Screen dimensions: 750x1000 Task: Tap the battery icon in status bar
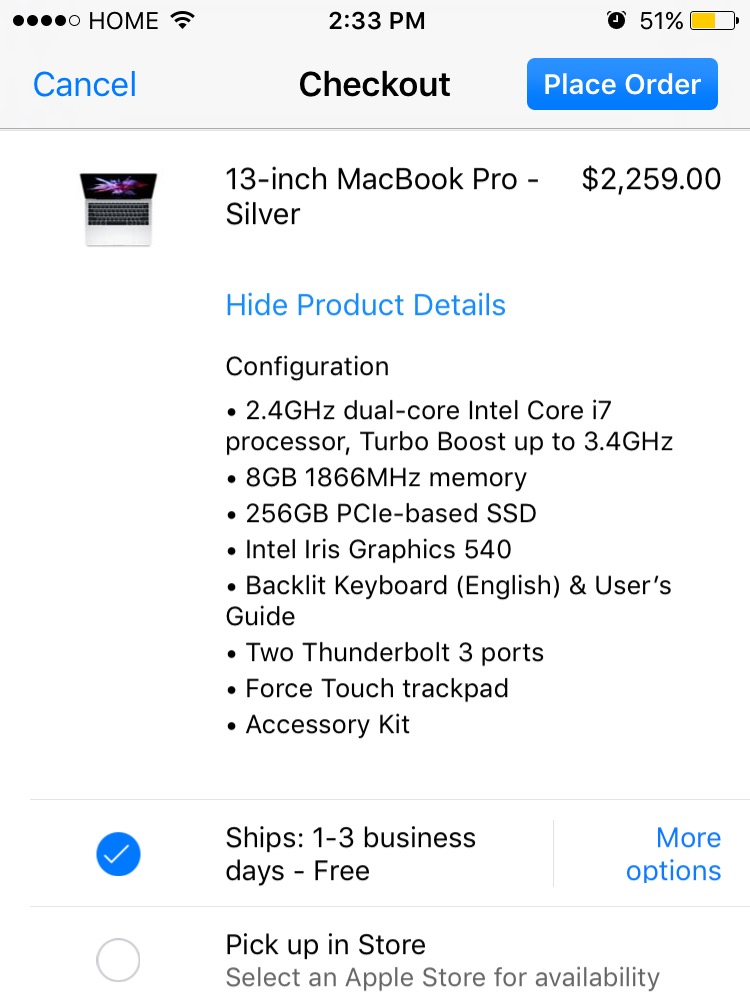point(718,20)
